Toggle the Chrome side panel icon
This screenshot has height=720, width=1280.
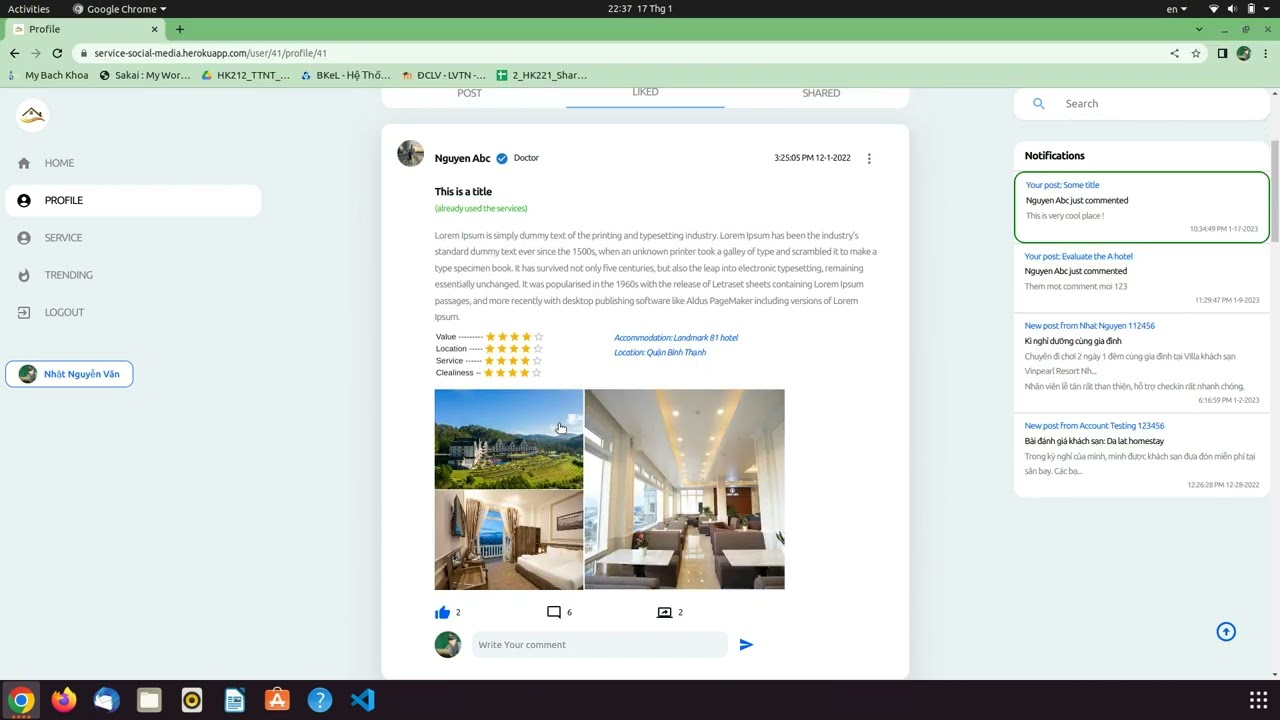click(x=1222, y=53)
